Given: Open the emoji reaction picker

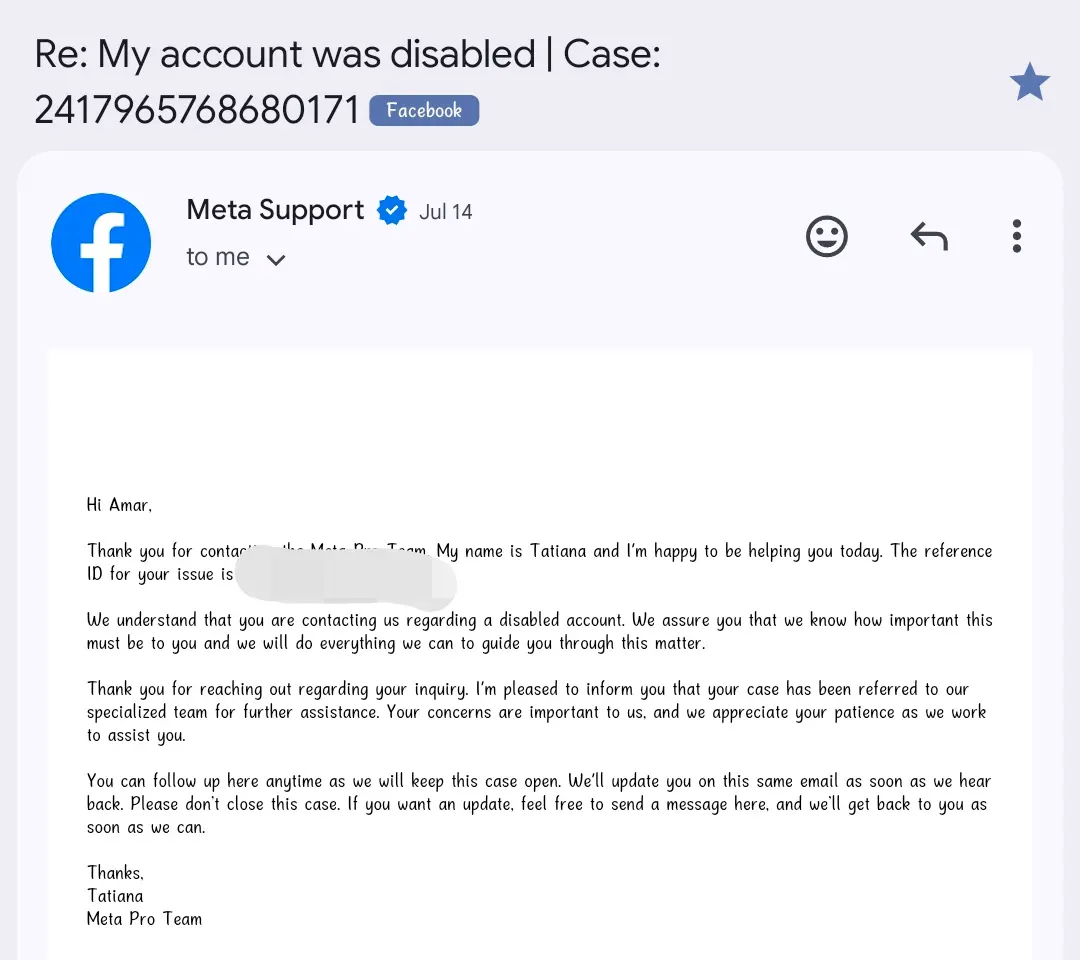Looking at the screenshot, I should pyautogui.click(x=827, y=236).
